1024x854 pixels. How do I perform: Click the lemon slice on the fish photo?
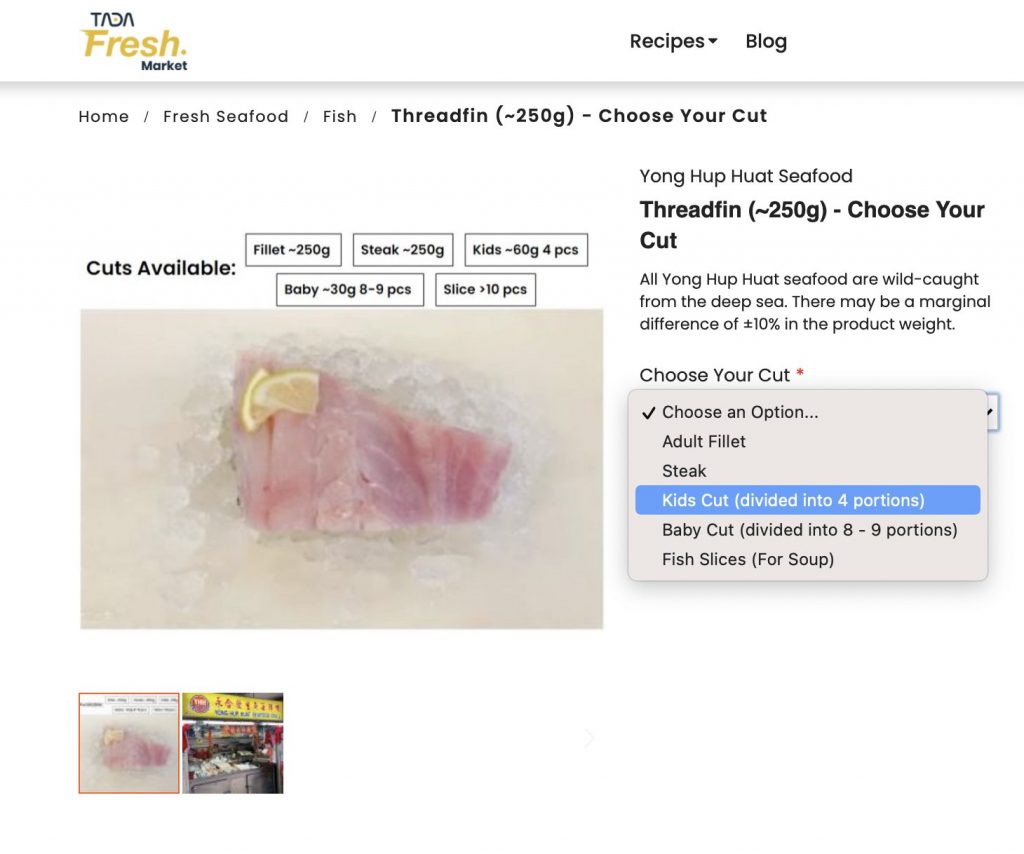280,398
